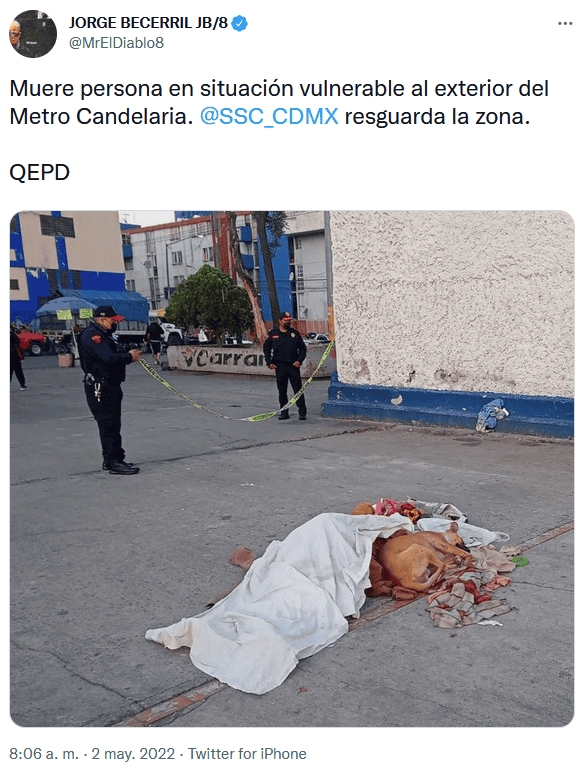Click the JORGE BECERRIL JB/8 display name
Image resolution: width=584 pixels, height=764 pixels.
(148, 23)
